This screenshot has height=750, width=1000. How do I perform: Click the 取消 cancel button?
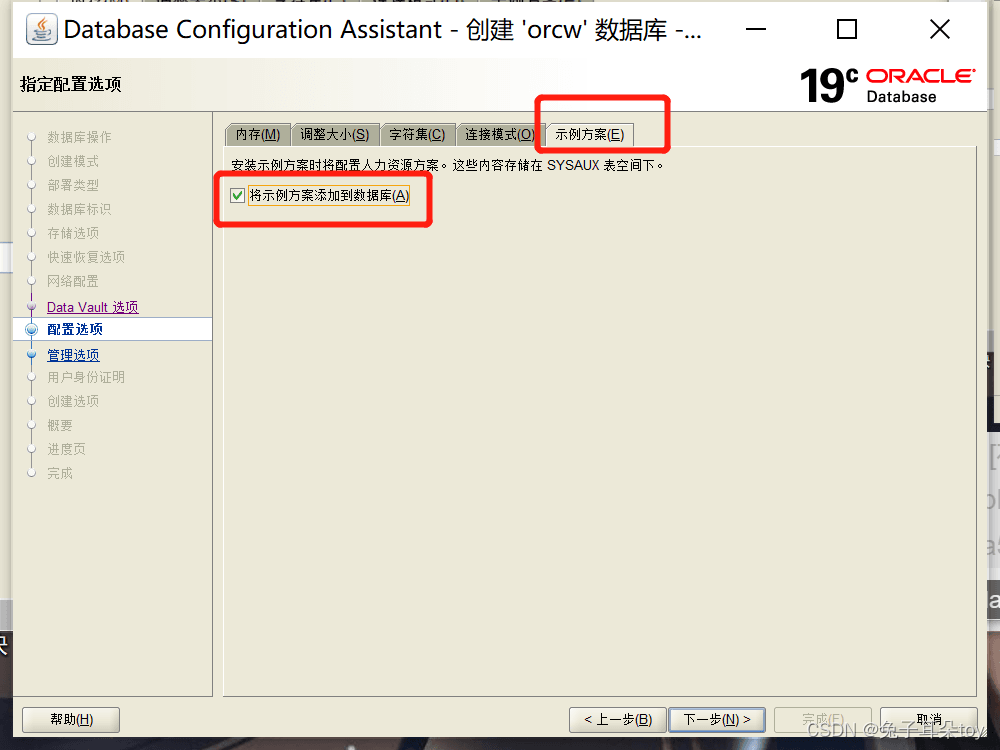[x=929, y=719]
